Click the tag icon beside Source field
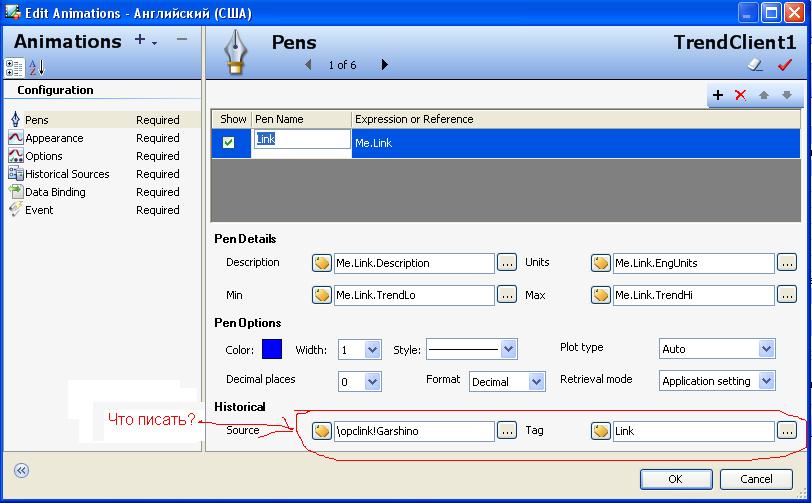Image resolution: width=812 pixels, height=503 pixels. (x=321, y=431)
